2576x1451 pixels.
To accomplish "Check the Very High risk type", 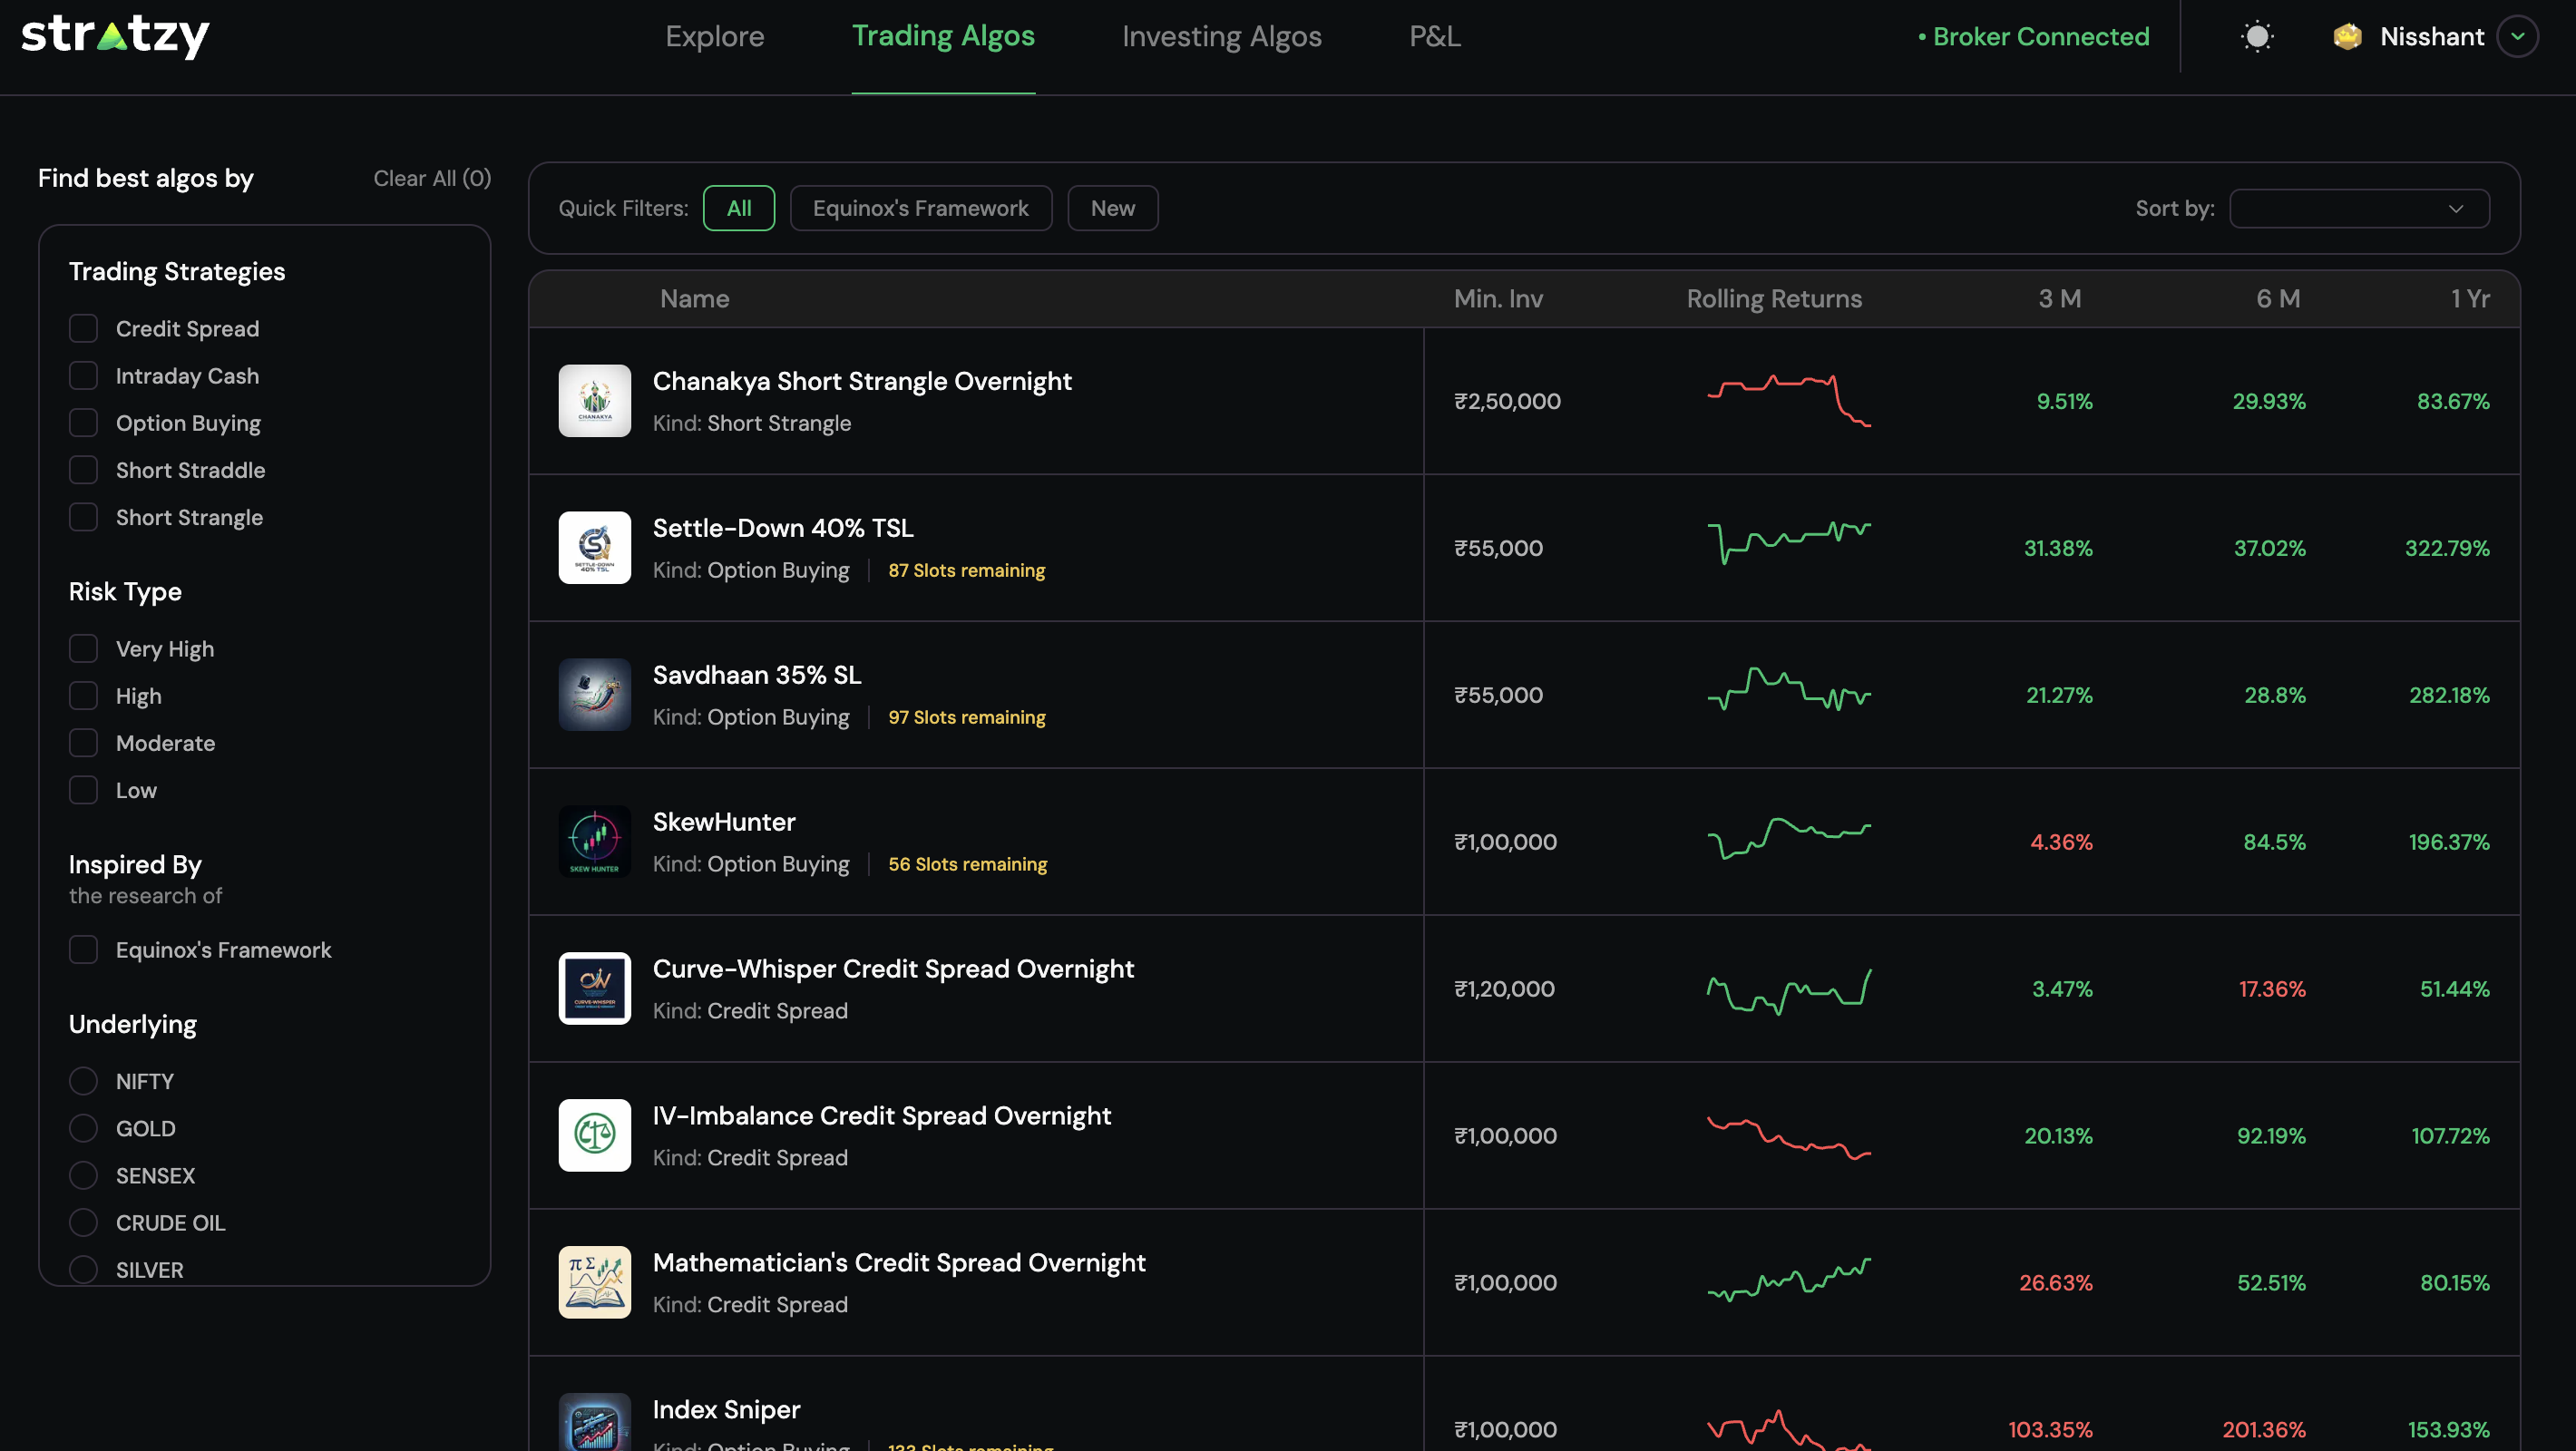I will [x=83, y=649].
